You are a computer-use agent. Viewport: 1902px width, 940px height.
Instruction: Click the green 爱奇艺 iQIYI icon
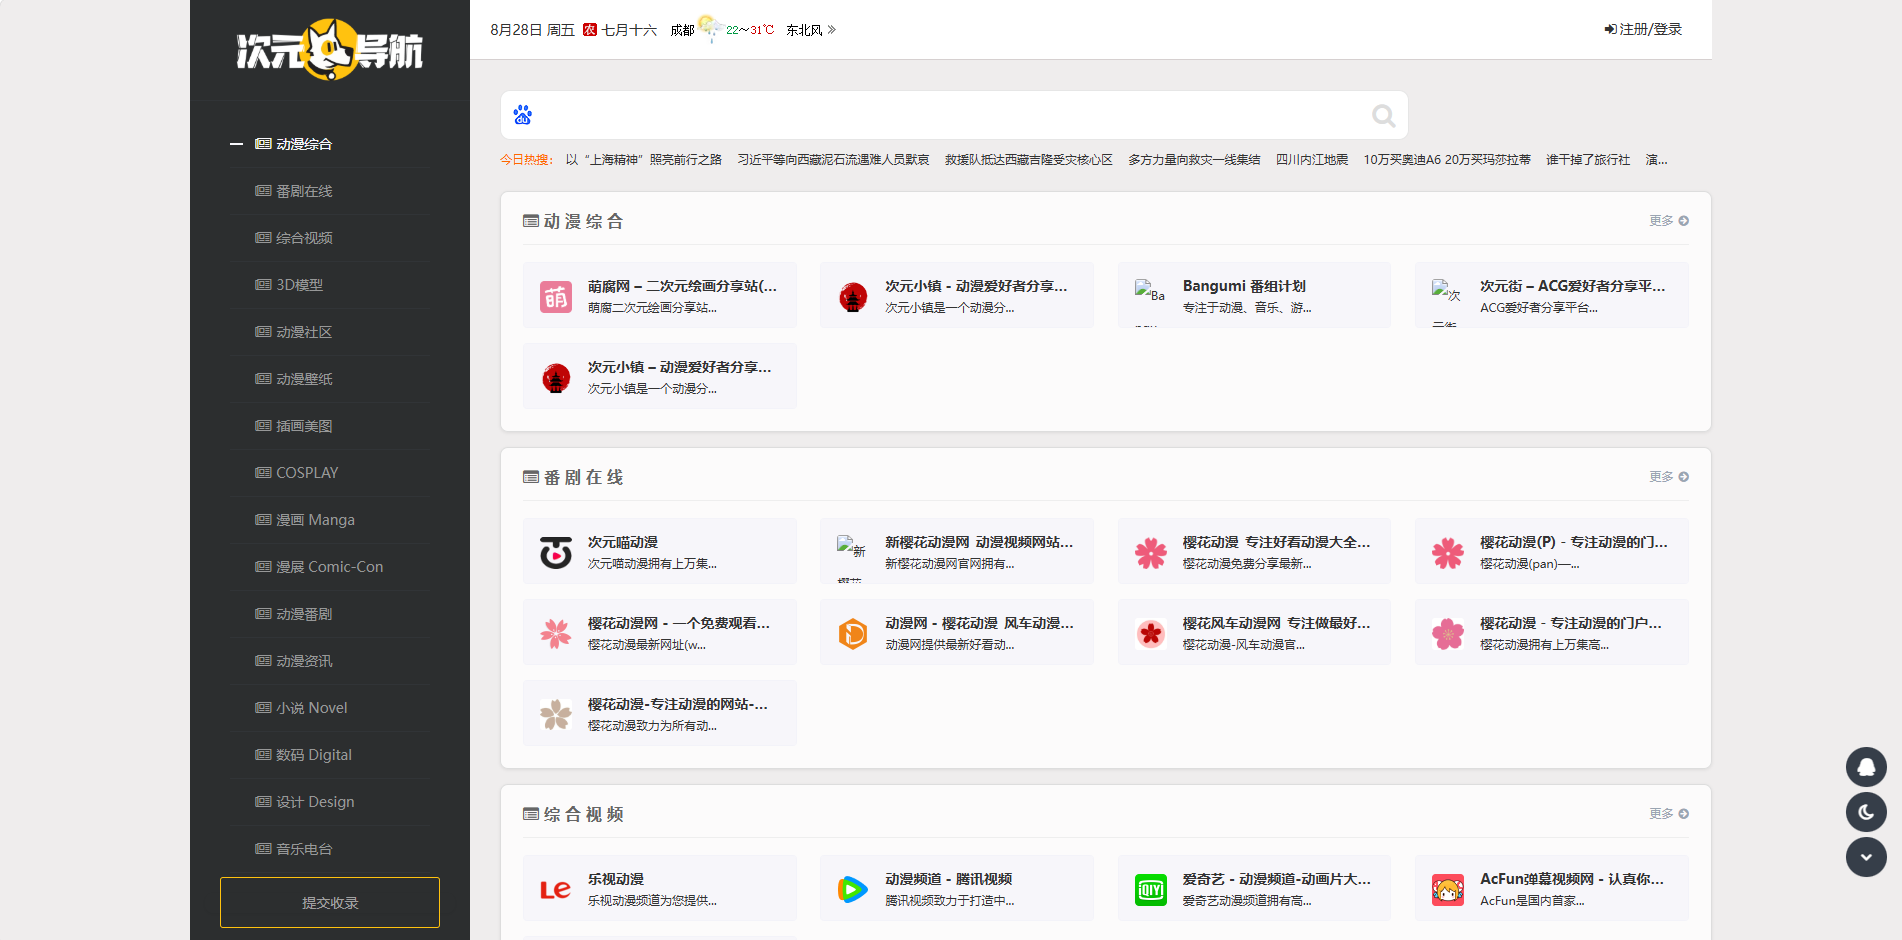tap(1151, 889)
